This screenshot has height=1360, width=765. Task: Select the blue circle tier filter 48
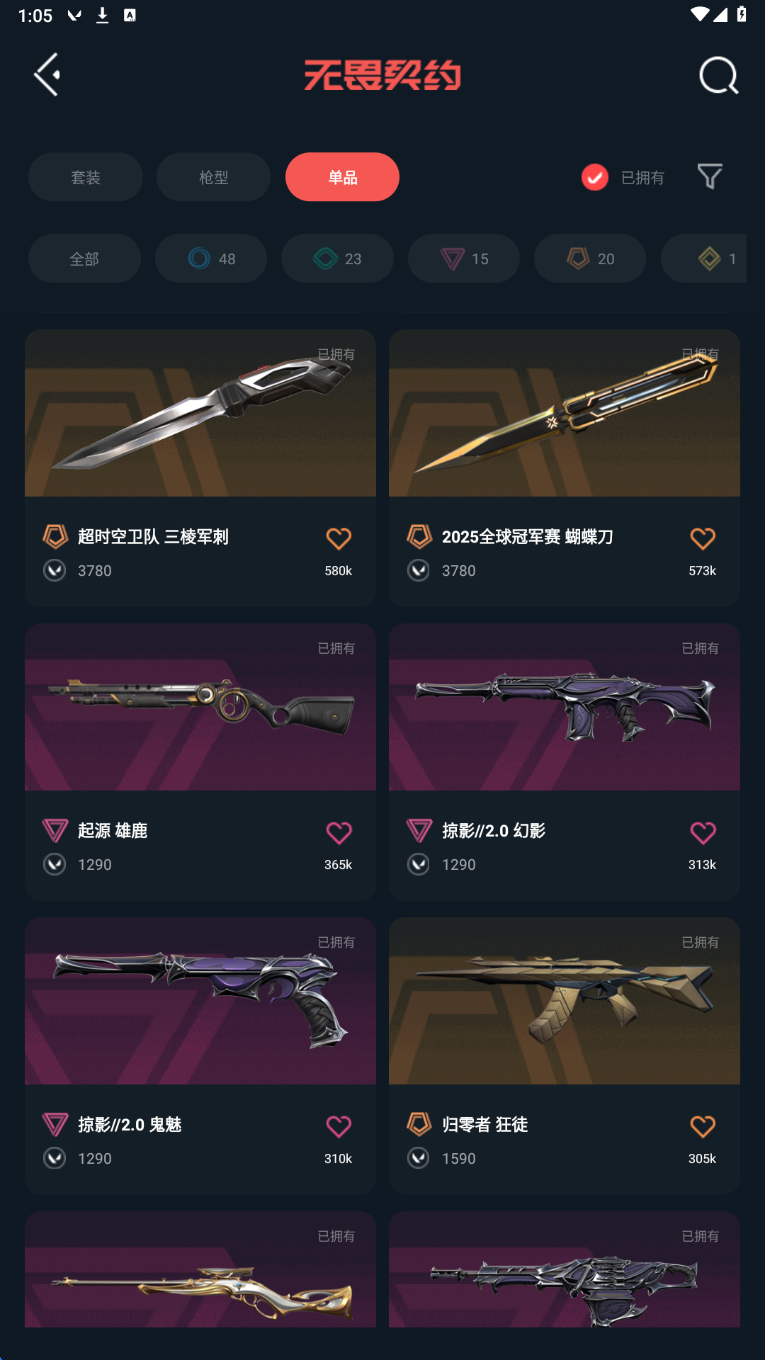point(211,259)
